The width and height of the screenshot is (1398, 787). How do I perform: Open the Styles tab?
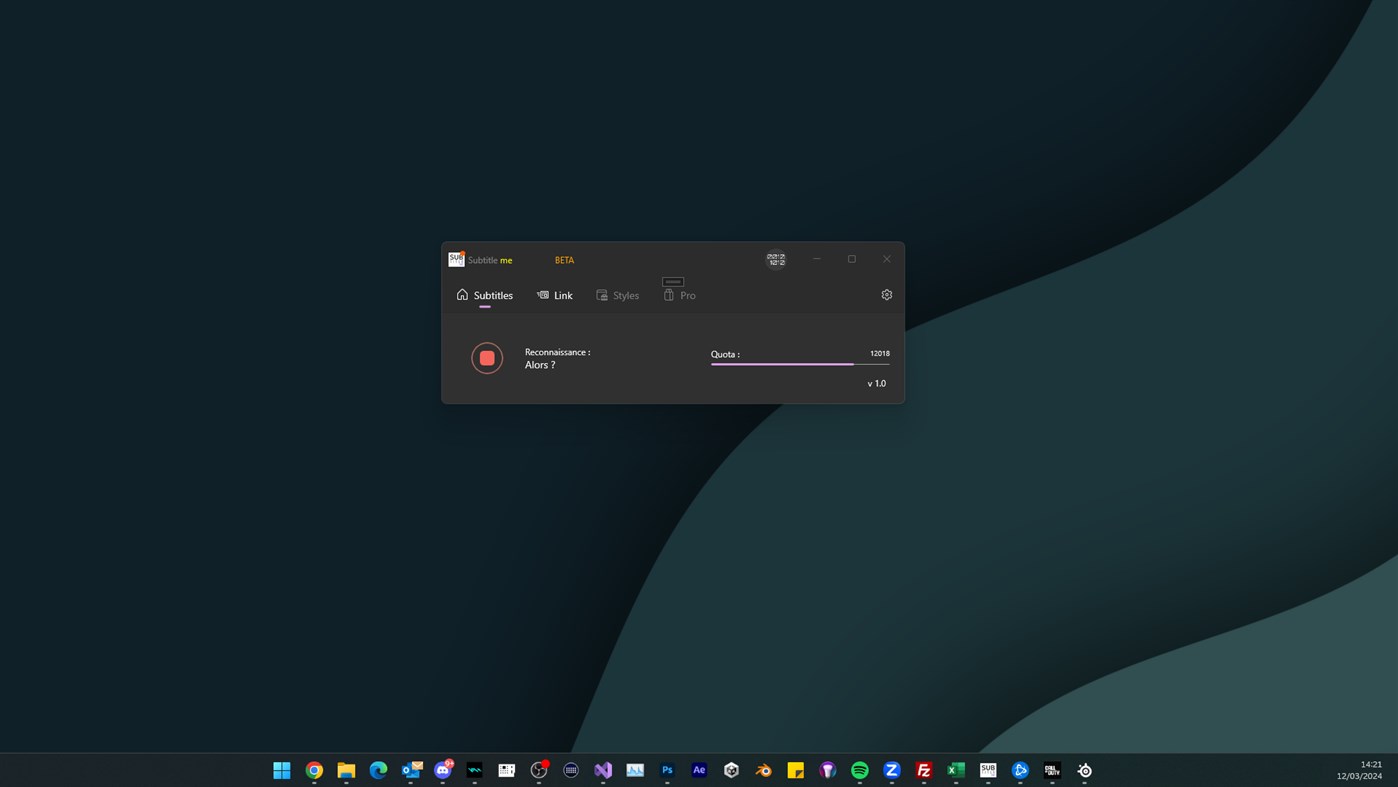click(x=624, y=295)
